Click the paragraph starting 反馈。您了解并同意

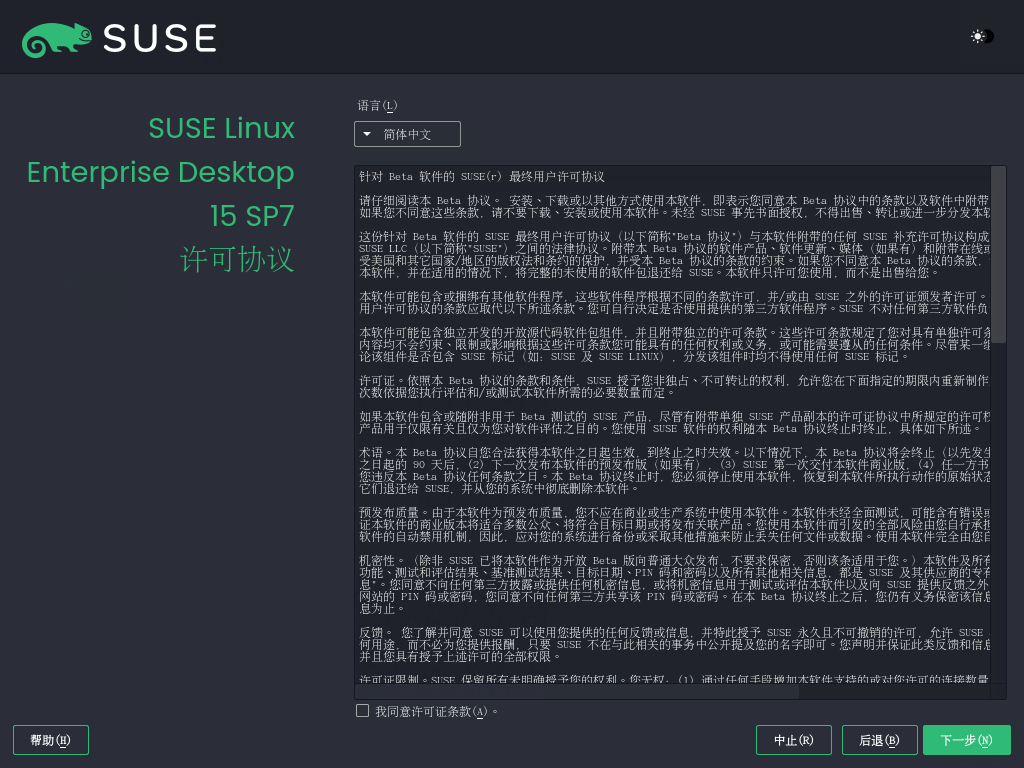point(675,645)
